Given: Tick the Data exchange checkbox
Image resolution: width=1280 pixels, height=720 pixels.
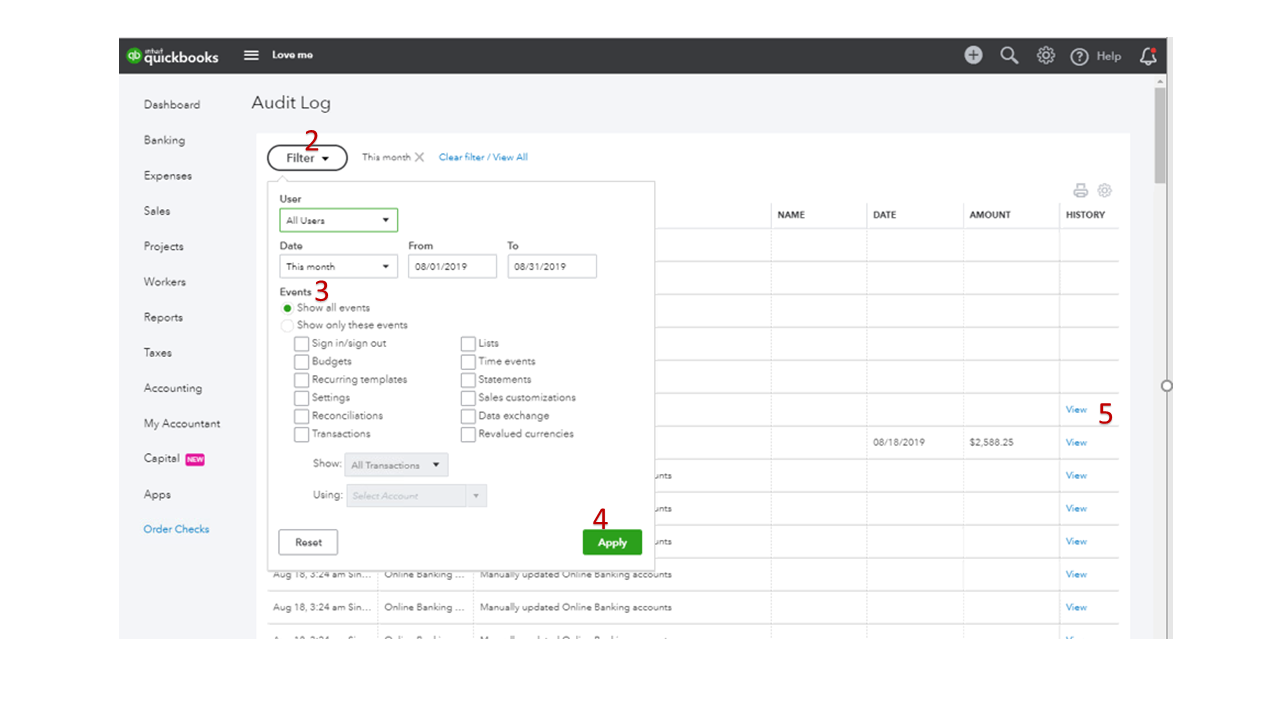Looking at the screenshot, I should tap(468, 416).
